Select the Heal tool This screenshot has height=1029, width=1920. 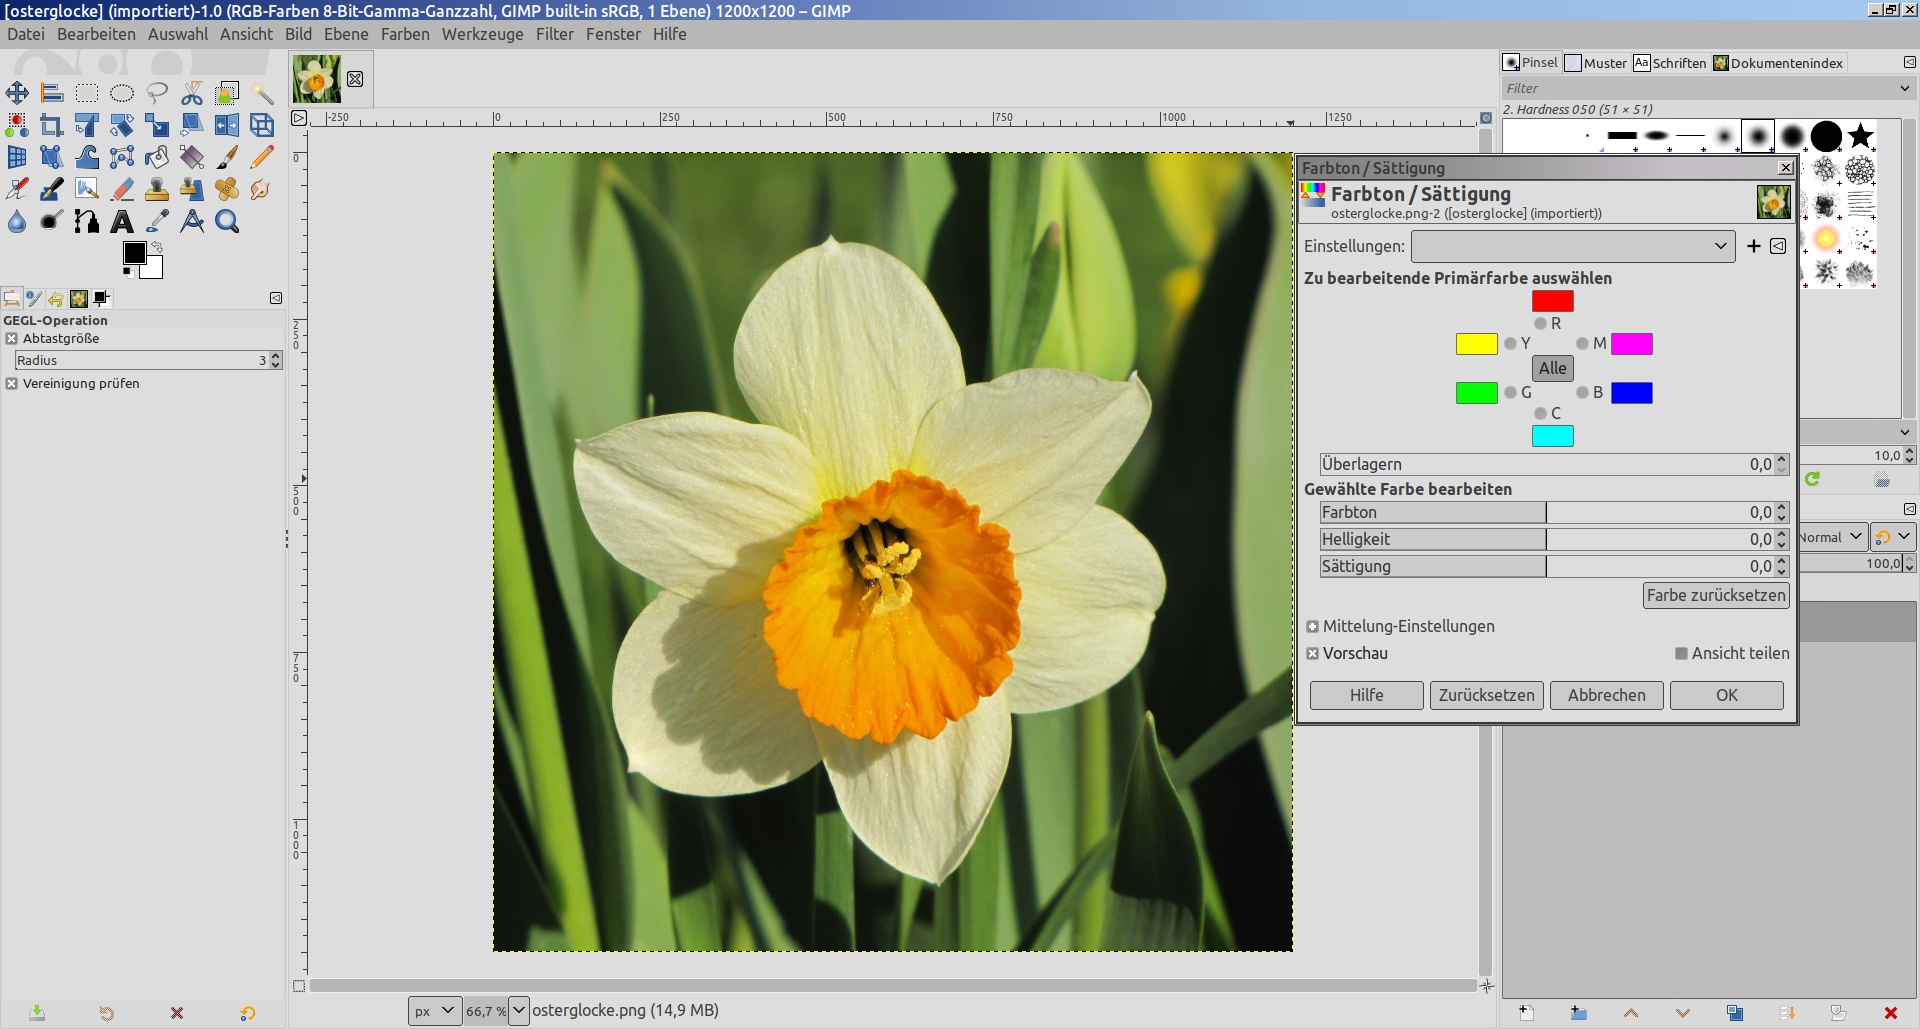pyautogui.click(x=227, y=189)
